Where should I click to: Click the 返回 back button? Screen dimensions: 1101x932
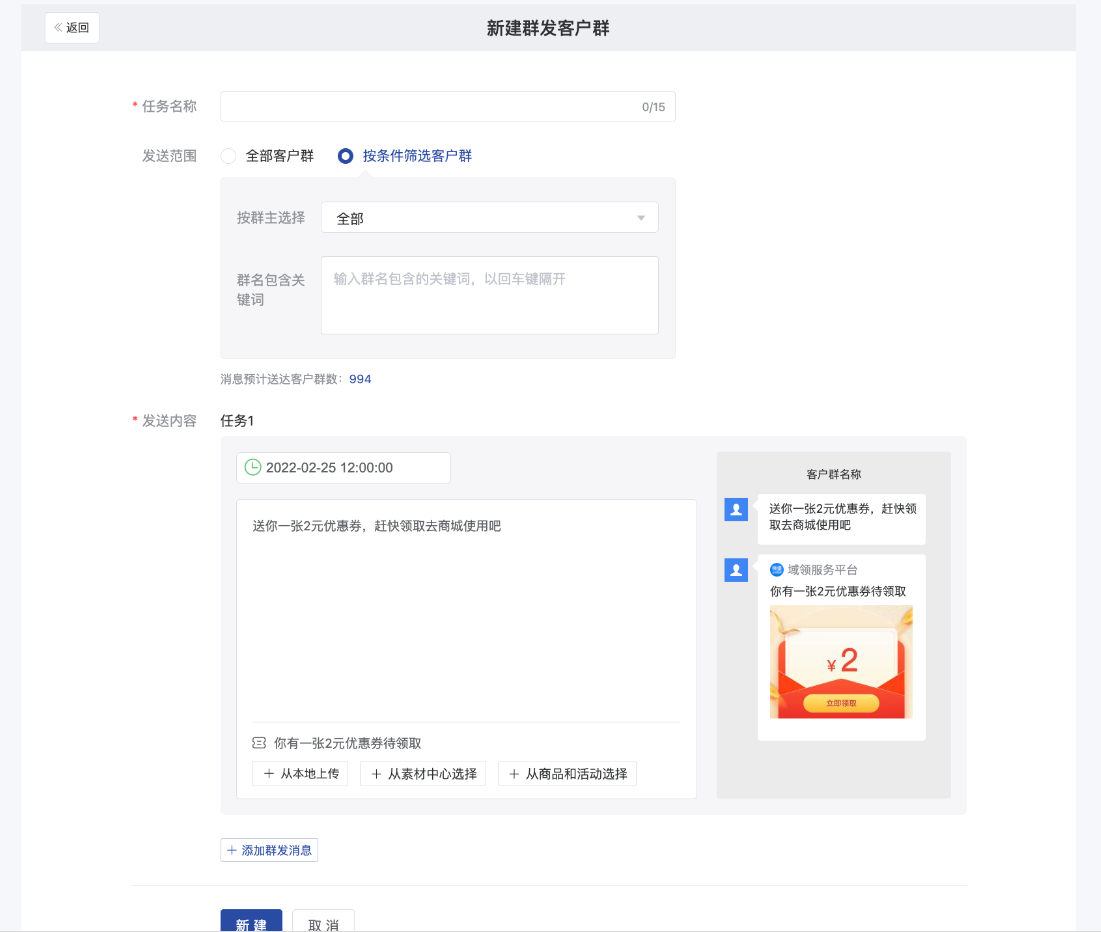(72, 28)
